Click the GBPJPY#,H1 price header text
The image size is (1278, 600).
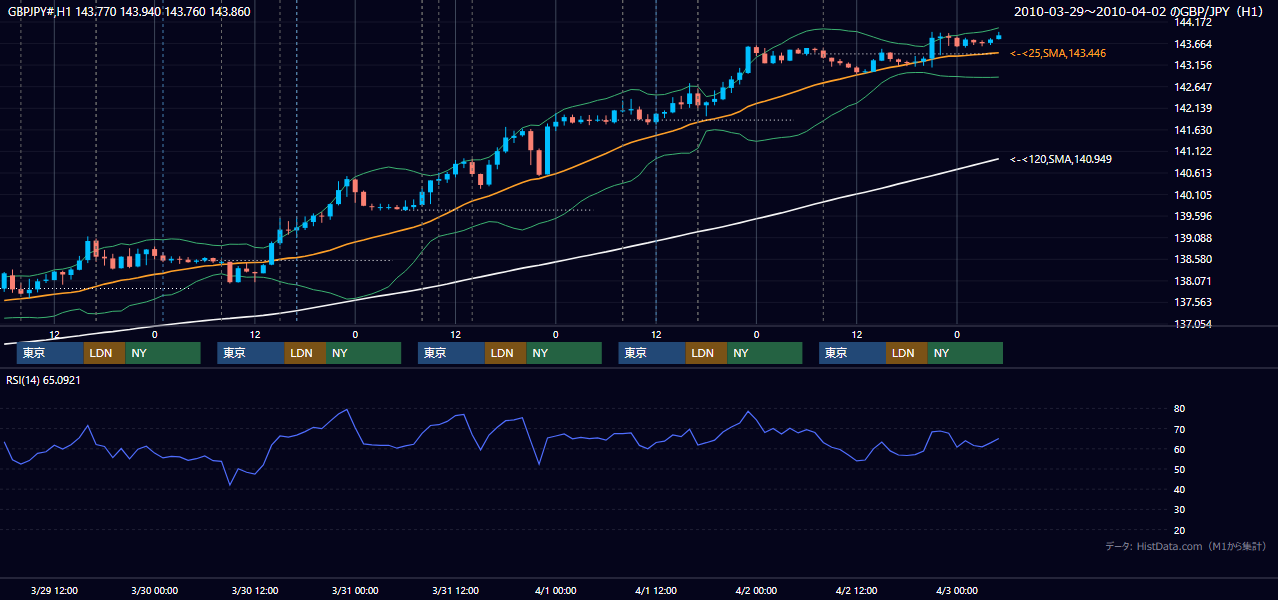click(129, 12)
